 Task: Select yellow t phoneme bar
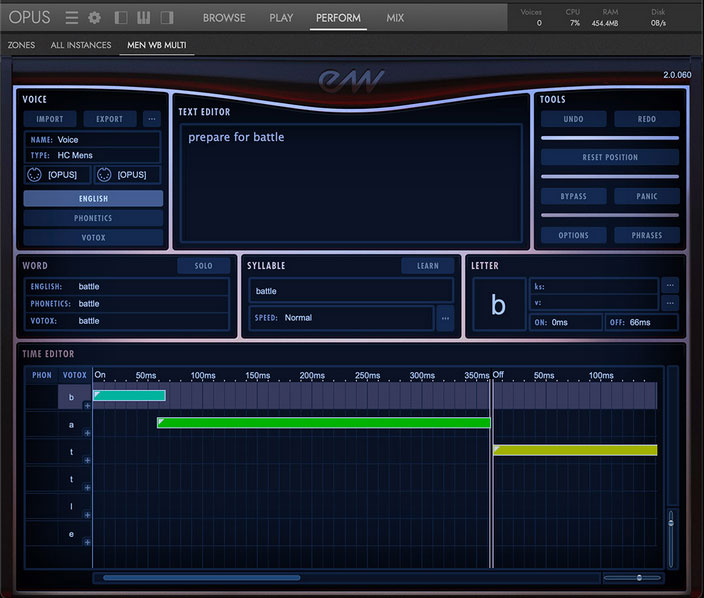[575, 450]
